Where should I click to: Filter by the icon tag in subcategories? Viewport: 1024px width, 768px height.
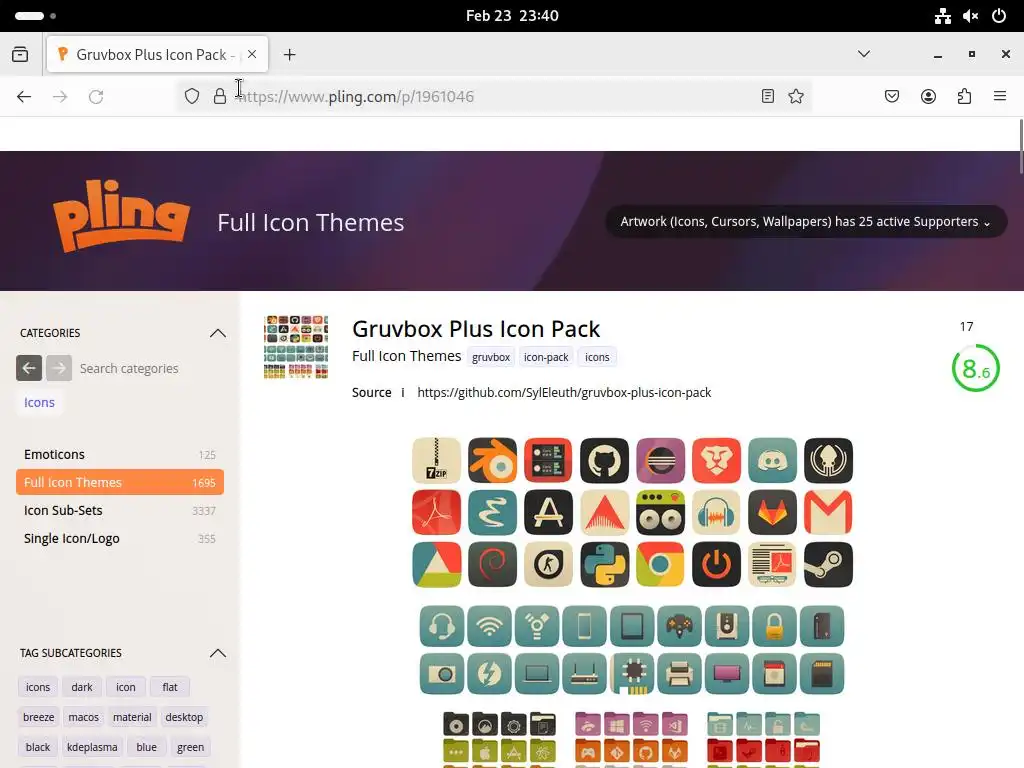coord(125,687)
